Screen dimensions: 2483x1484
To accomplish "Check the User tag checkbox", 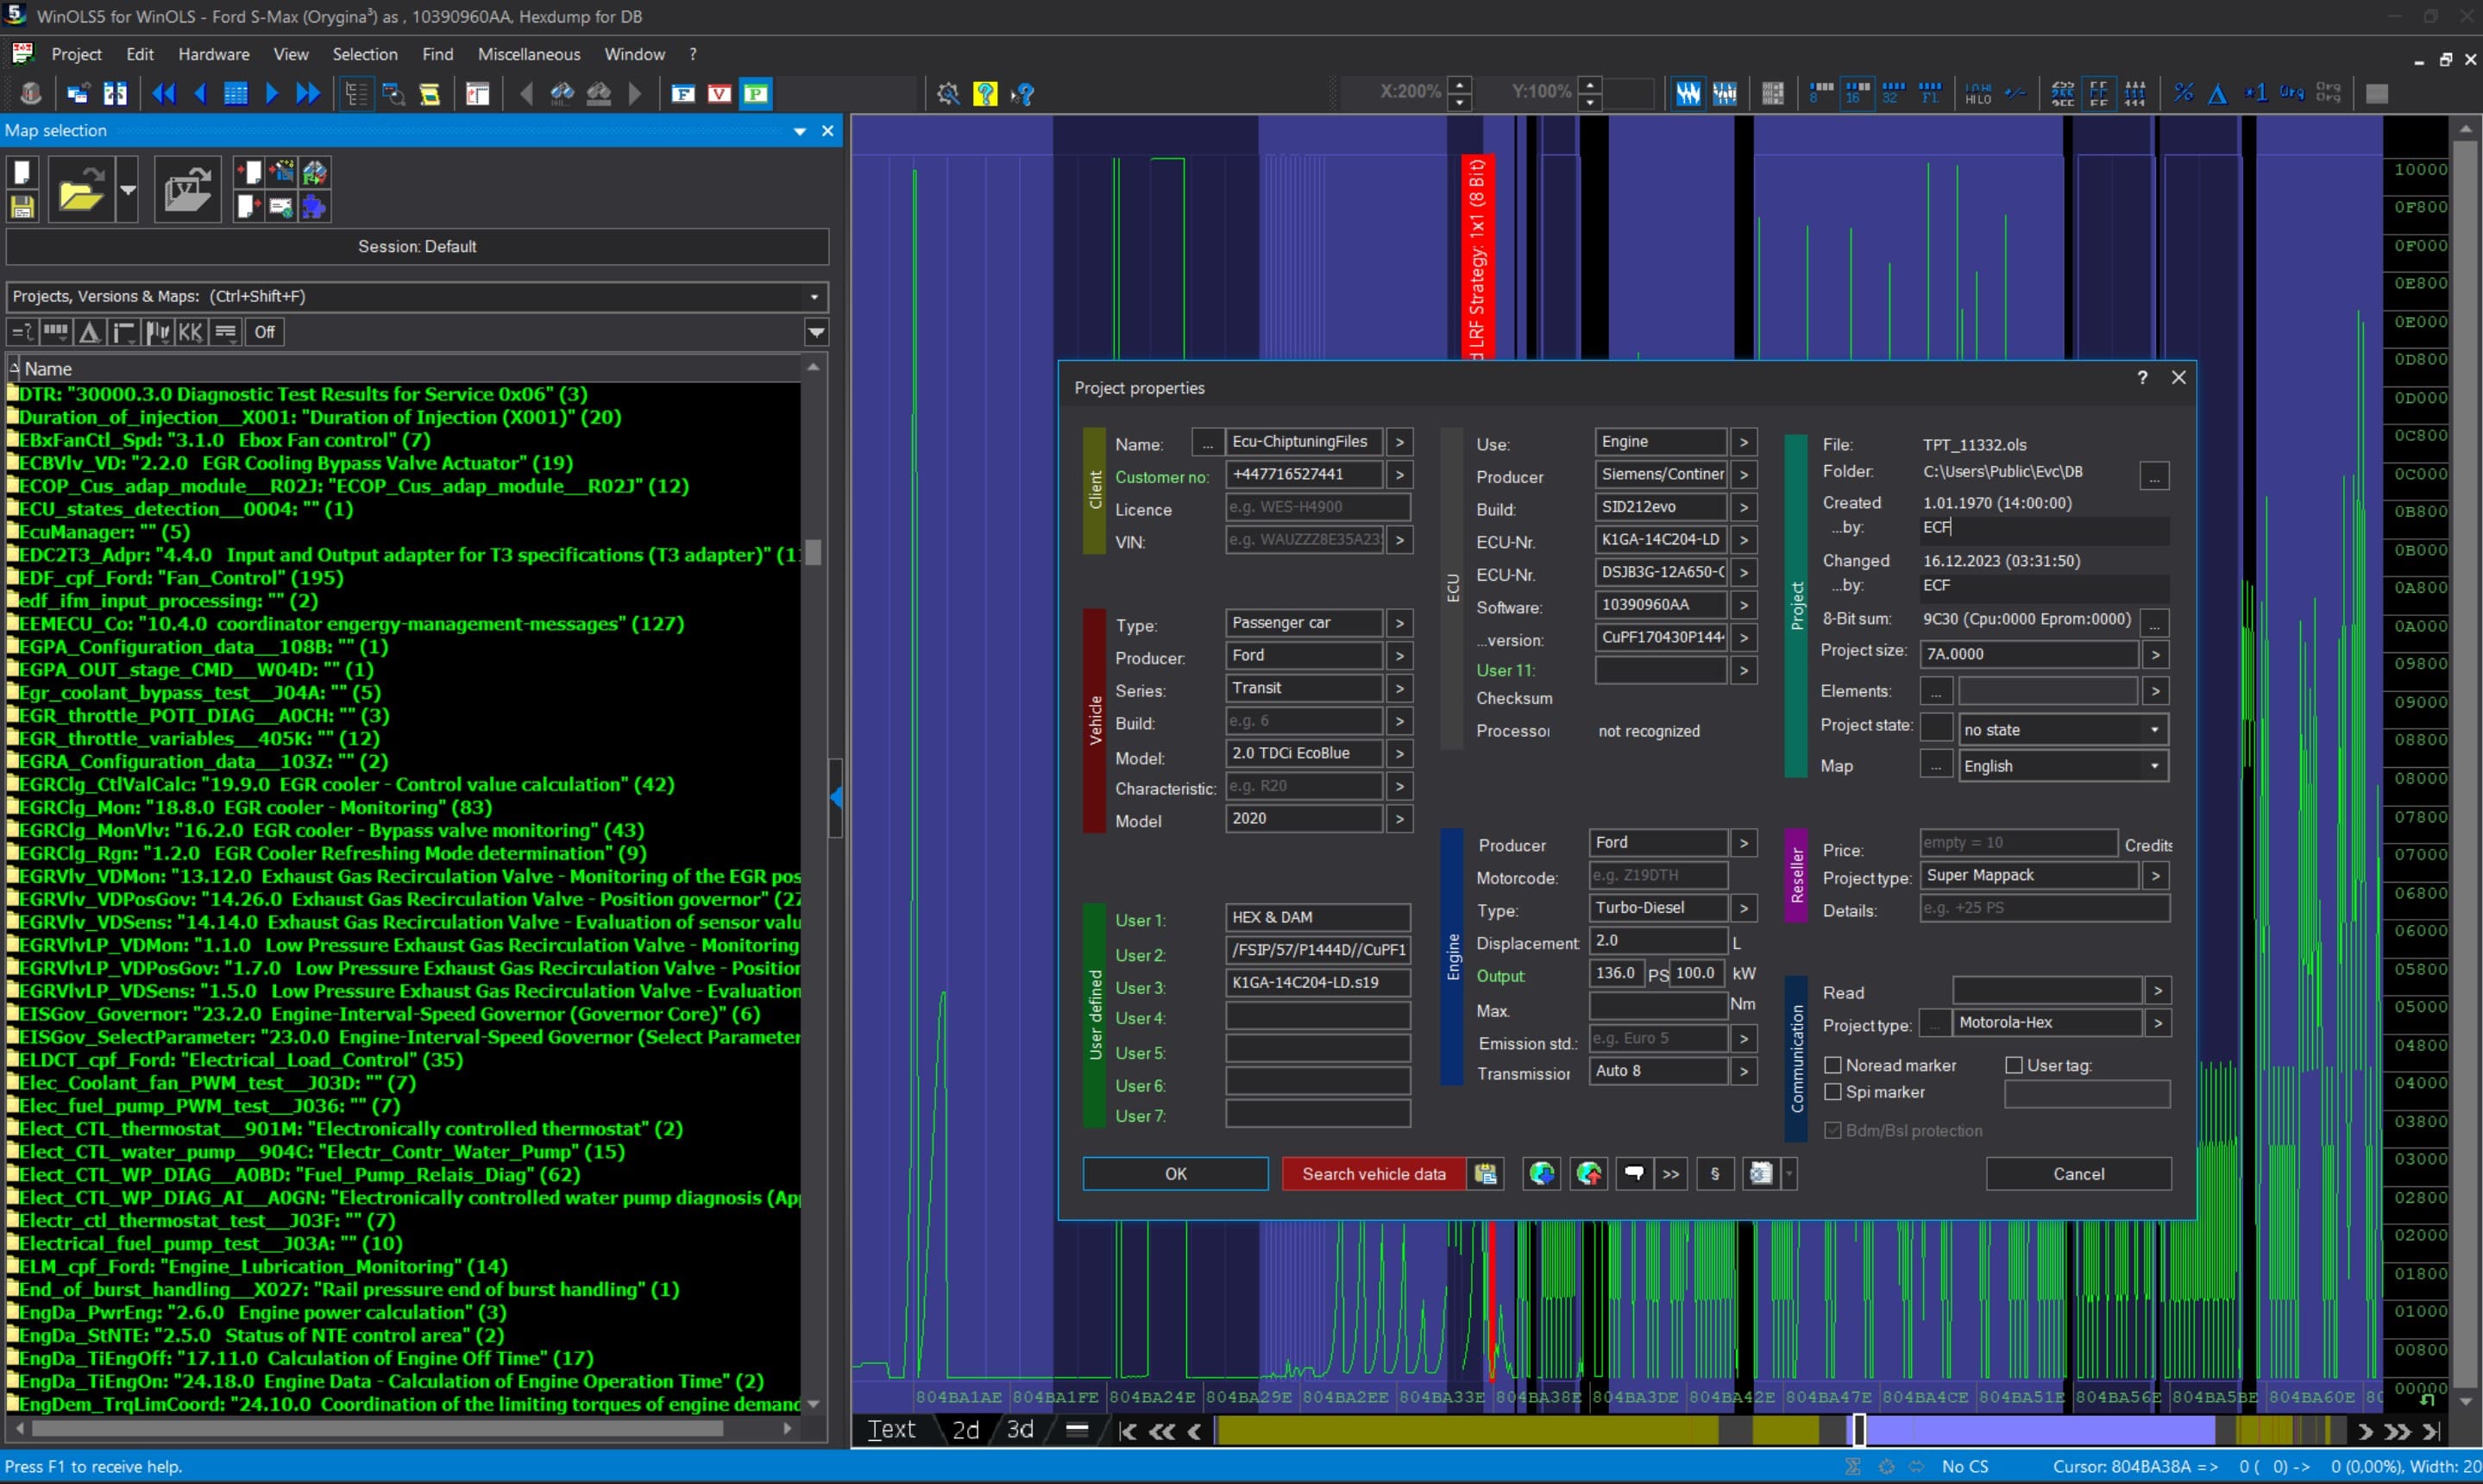I will (x=2014, y=1065).
